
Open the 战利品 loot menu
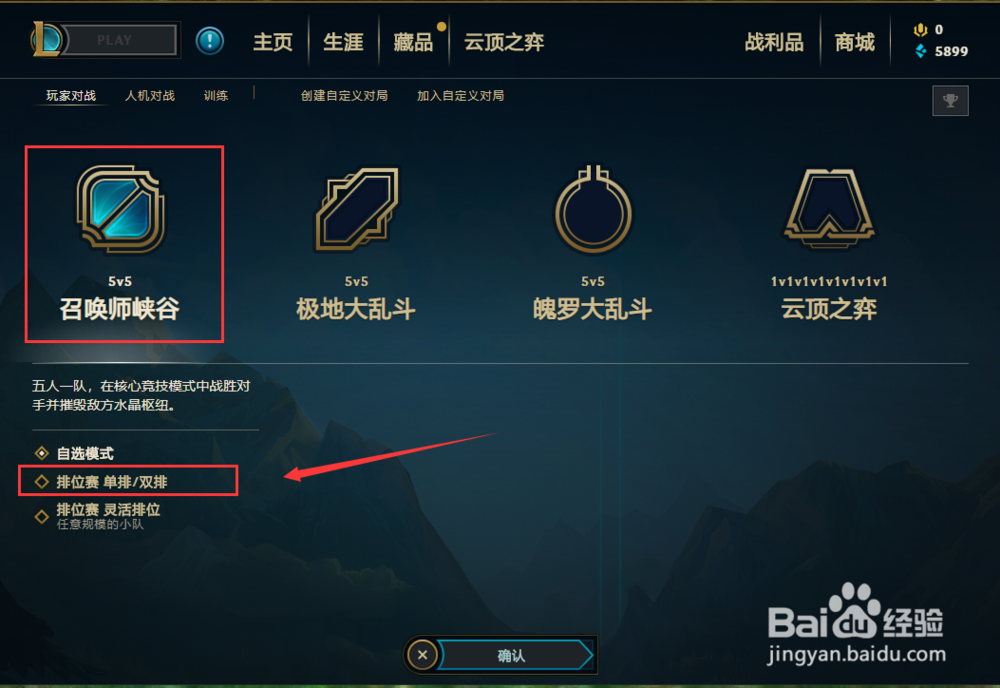pyautogui.click(x=774, y=42)
